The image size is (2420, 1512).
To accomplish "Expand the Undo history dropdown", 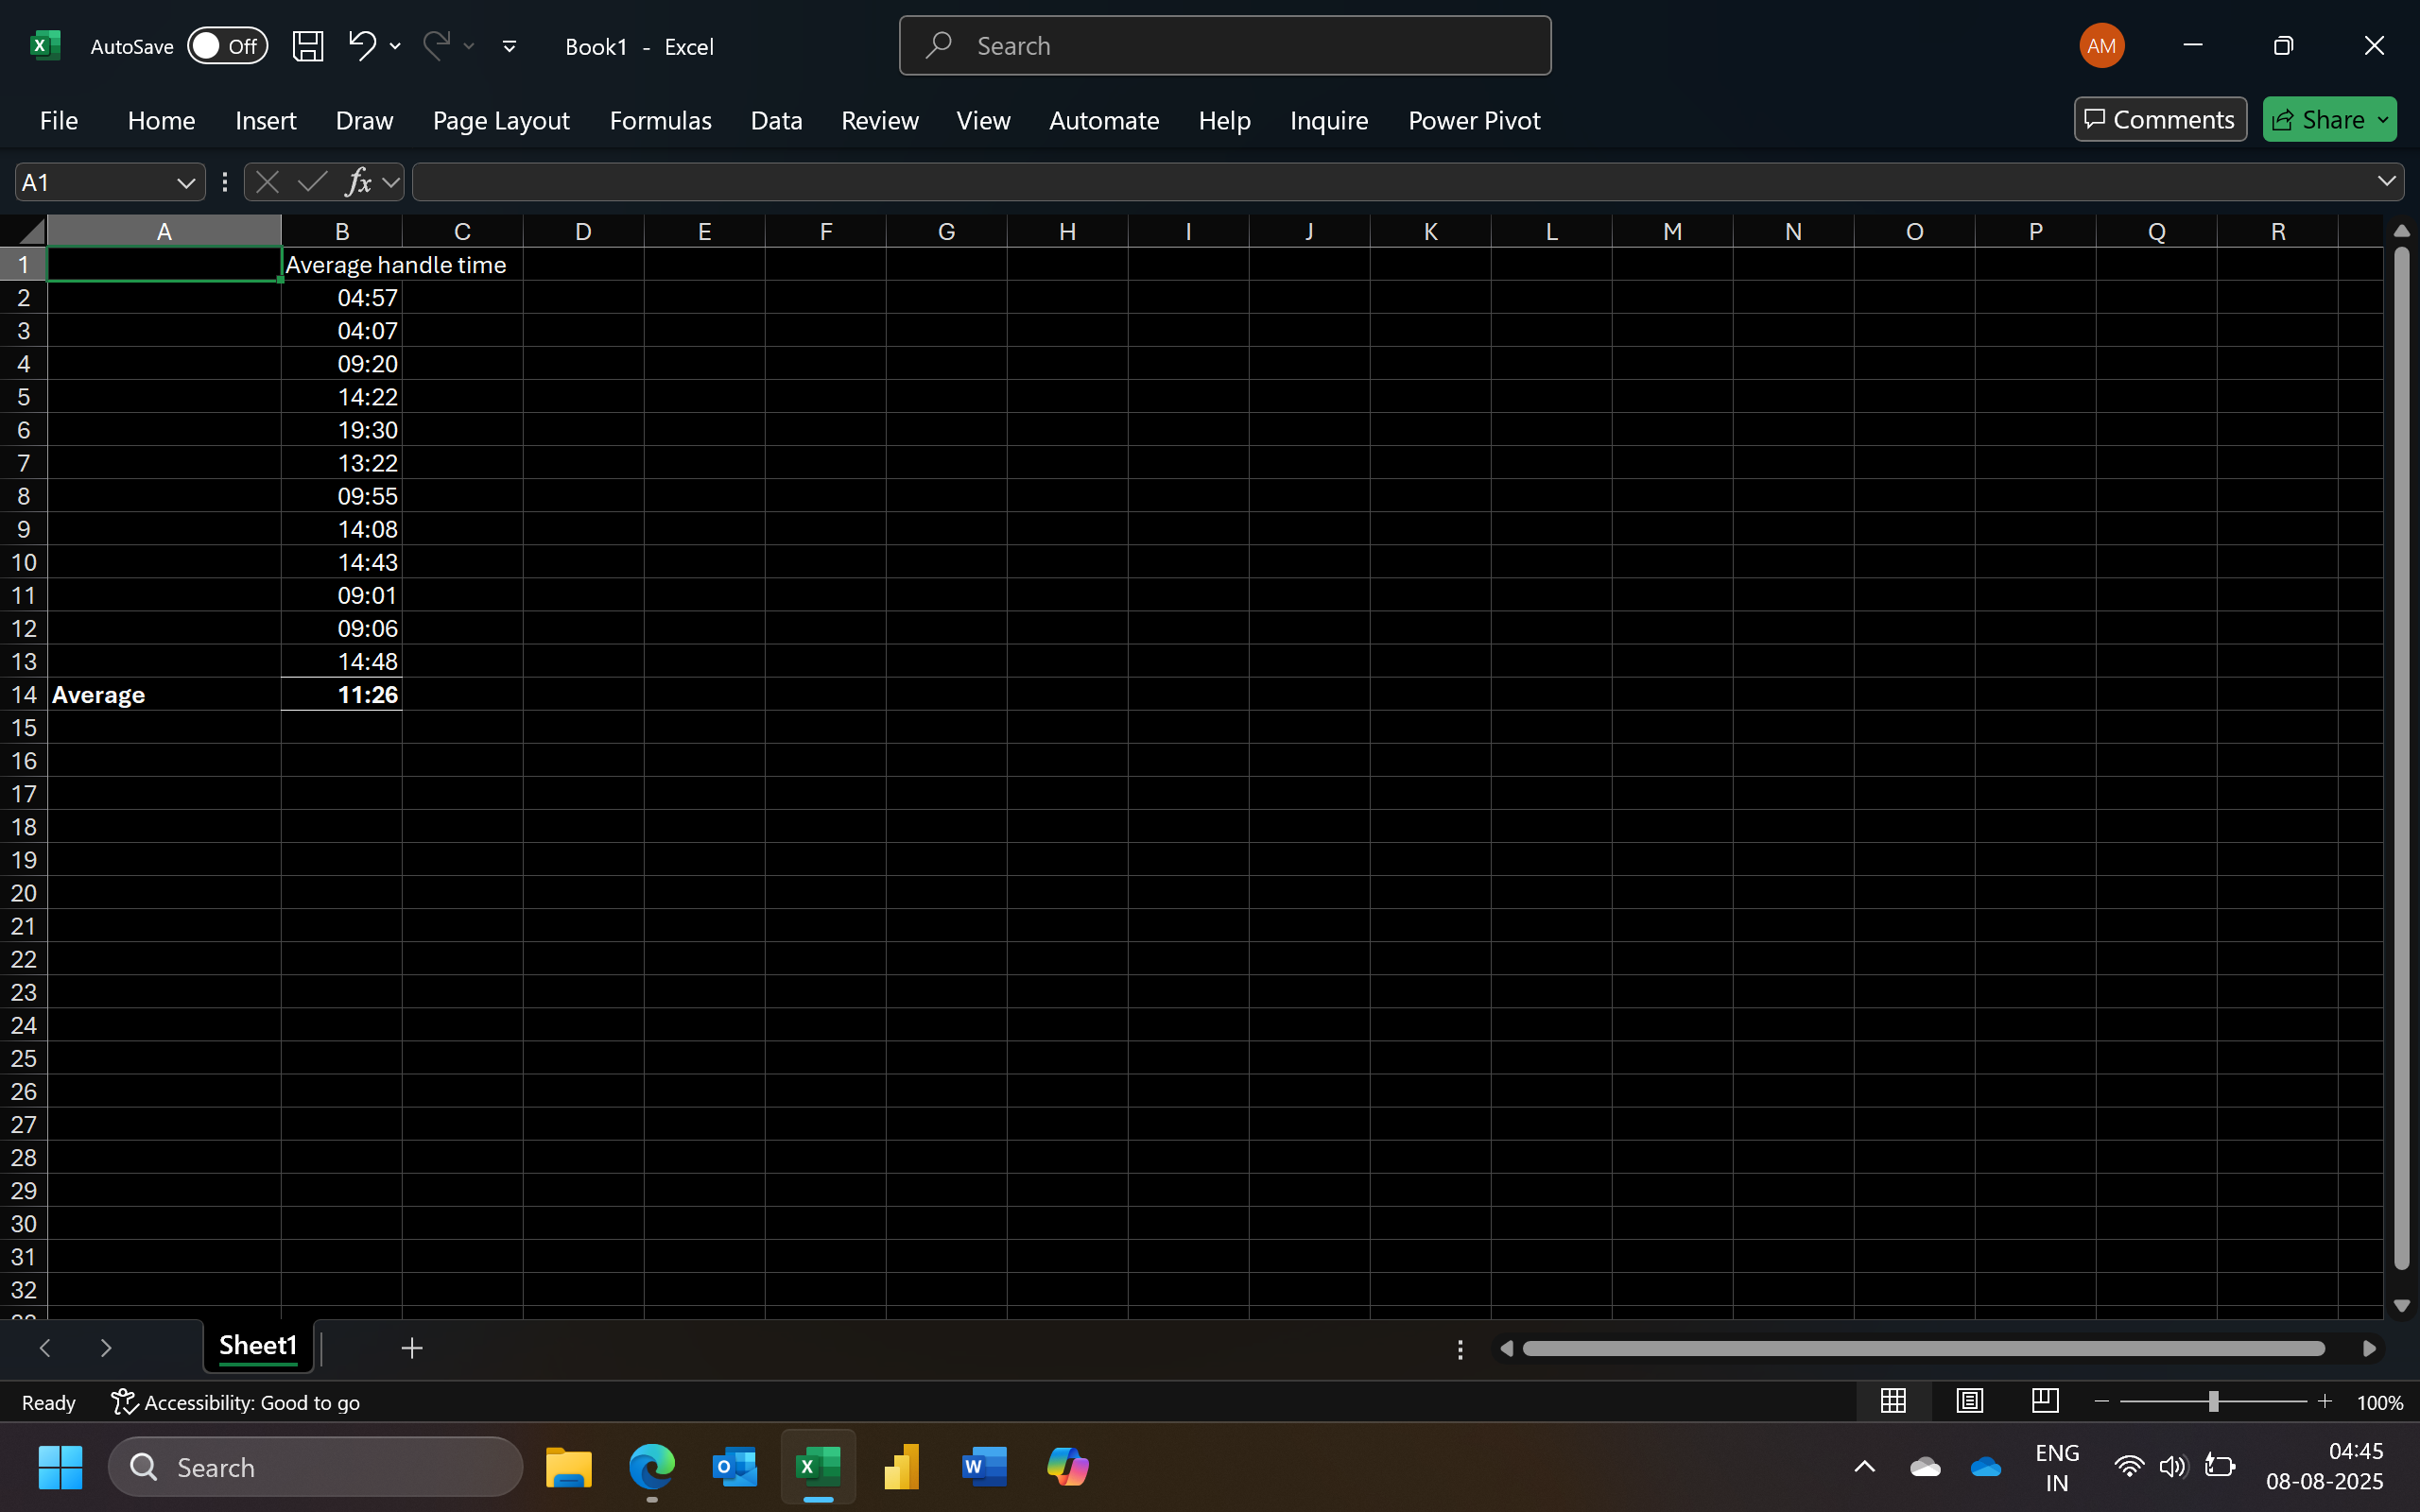I will [x=396, y=46].
